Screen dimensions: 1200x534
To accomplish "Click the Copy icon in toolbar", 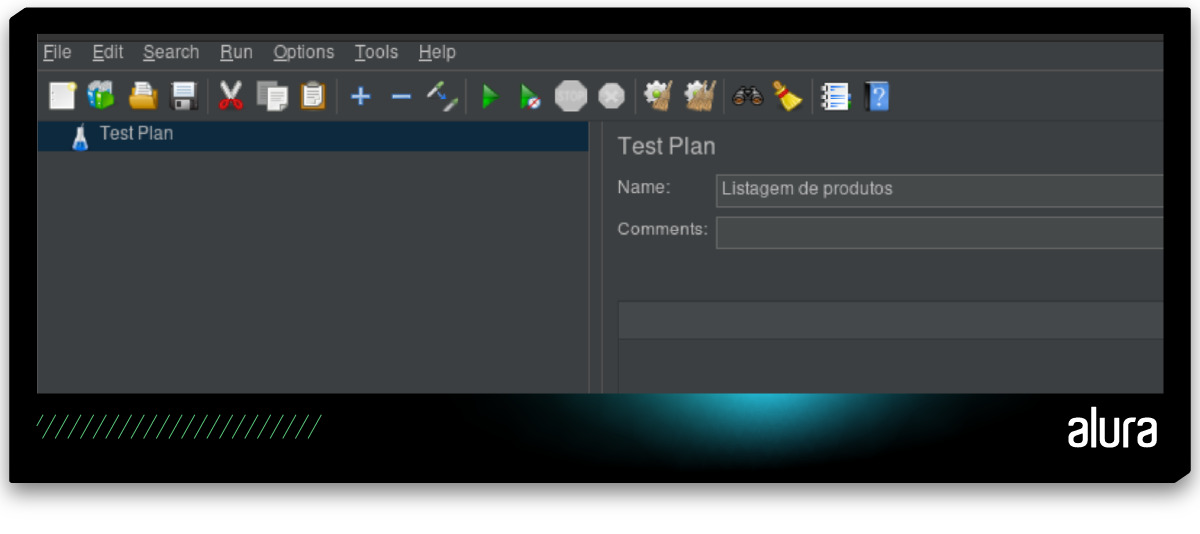I will tap(272, 96).
